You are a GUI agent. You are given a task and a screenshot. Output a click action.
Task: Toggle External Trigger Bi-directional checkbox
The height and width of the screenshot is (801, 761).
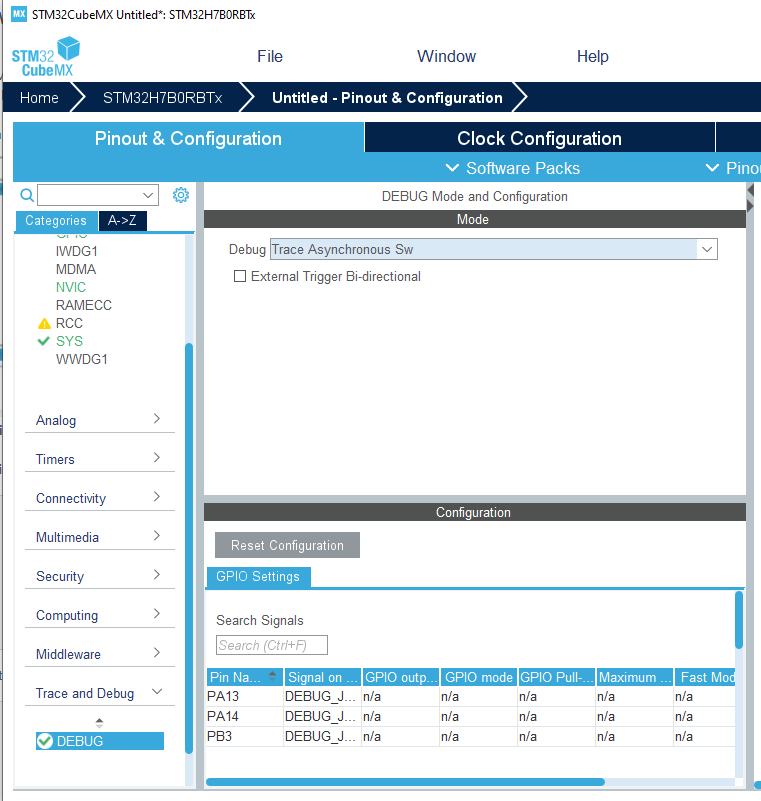(x=240, y=276)
